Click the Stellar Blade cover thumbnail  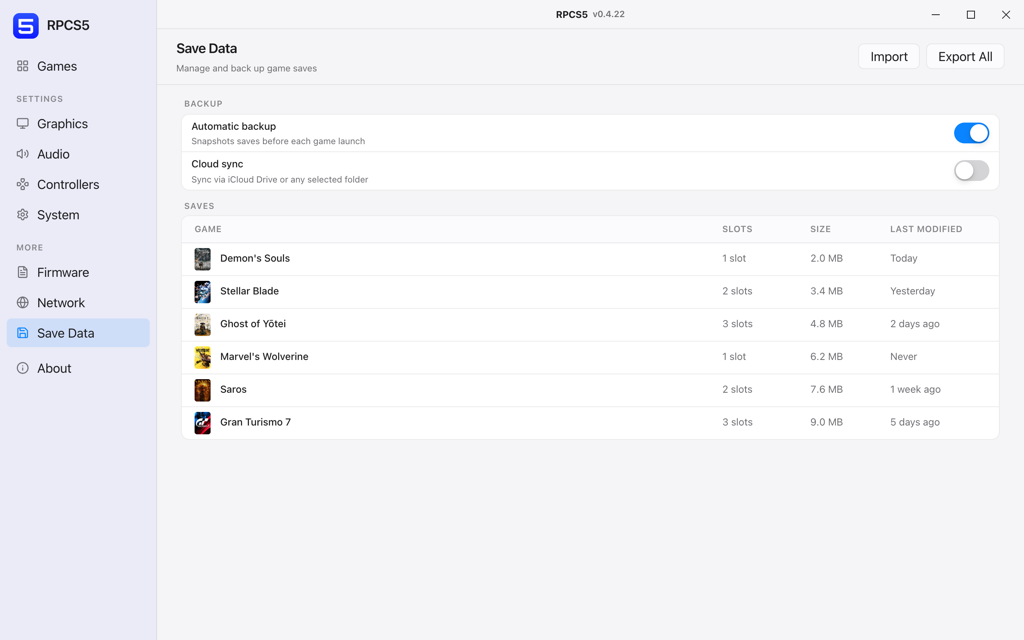(x=202, y=292)
